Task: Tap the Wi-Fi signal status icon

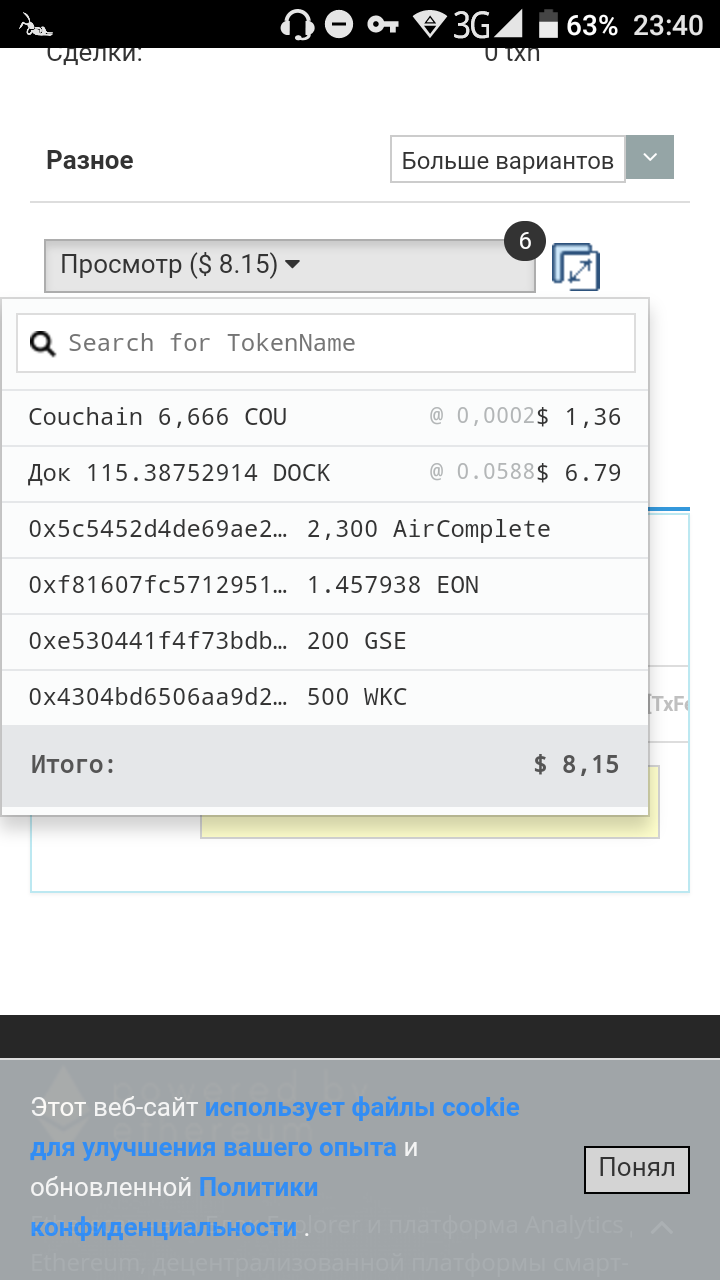Action: 430,24
